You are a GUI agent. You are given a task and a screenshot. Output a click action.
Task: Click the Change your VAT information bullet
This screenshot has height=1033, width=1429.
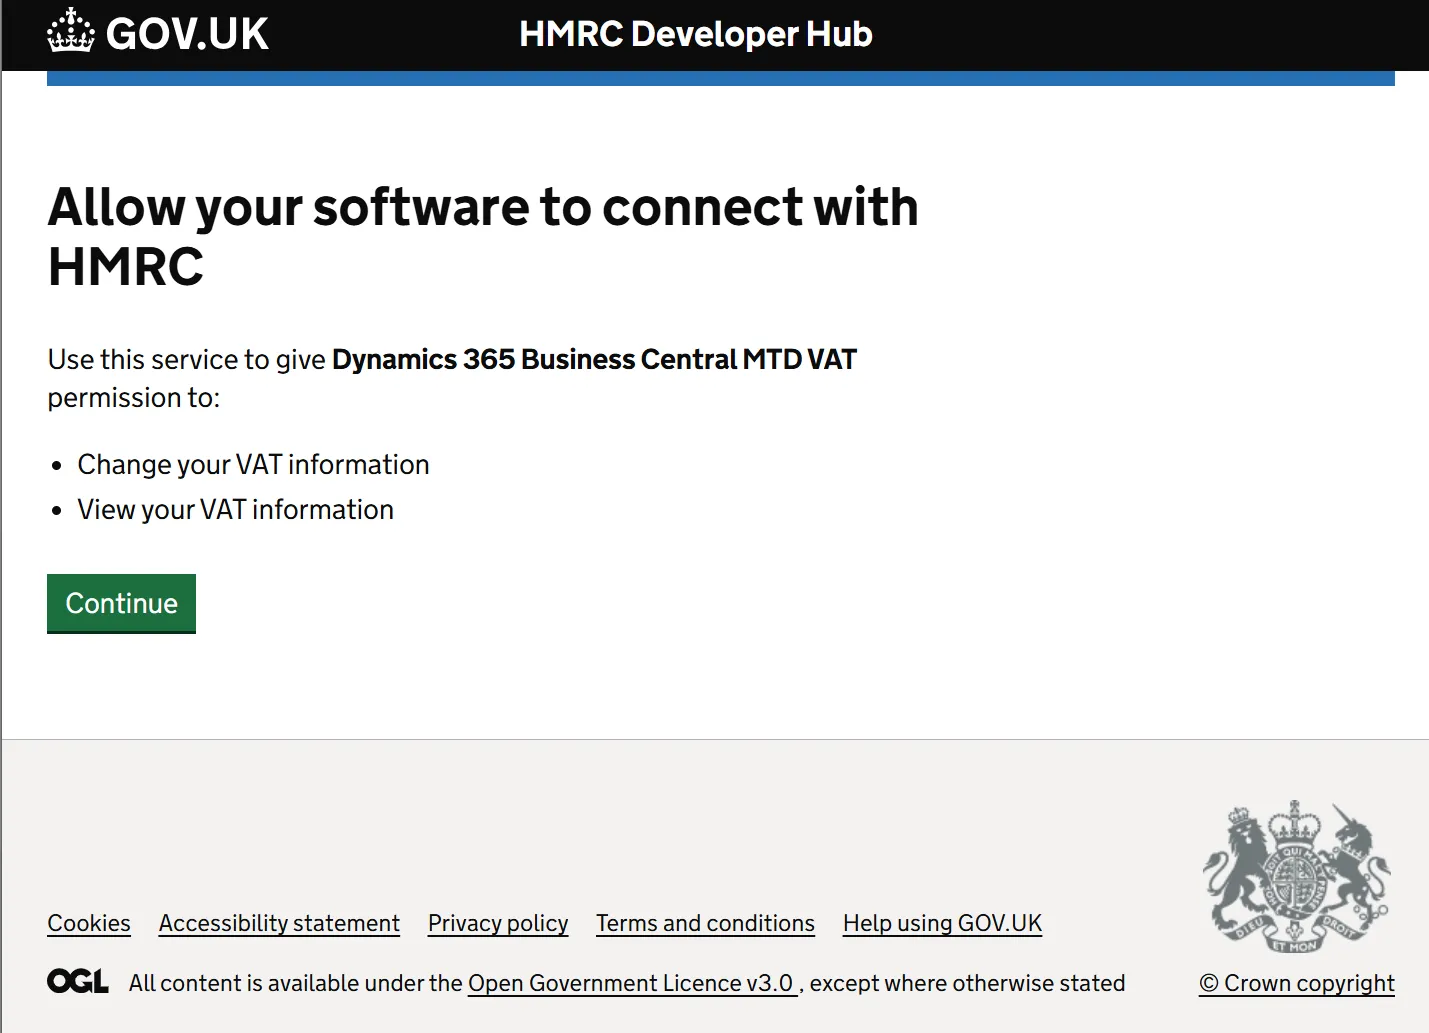pos(253,464)
